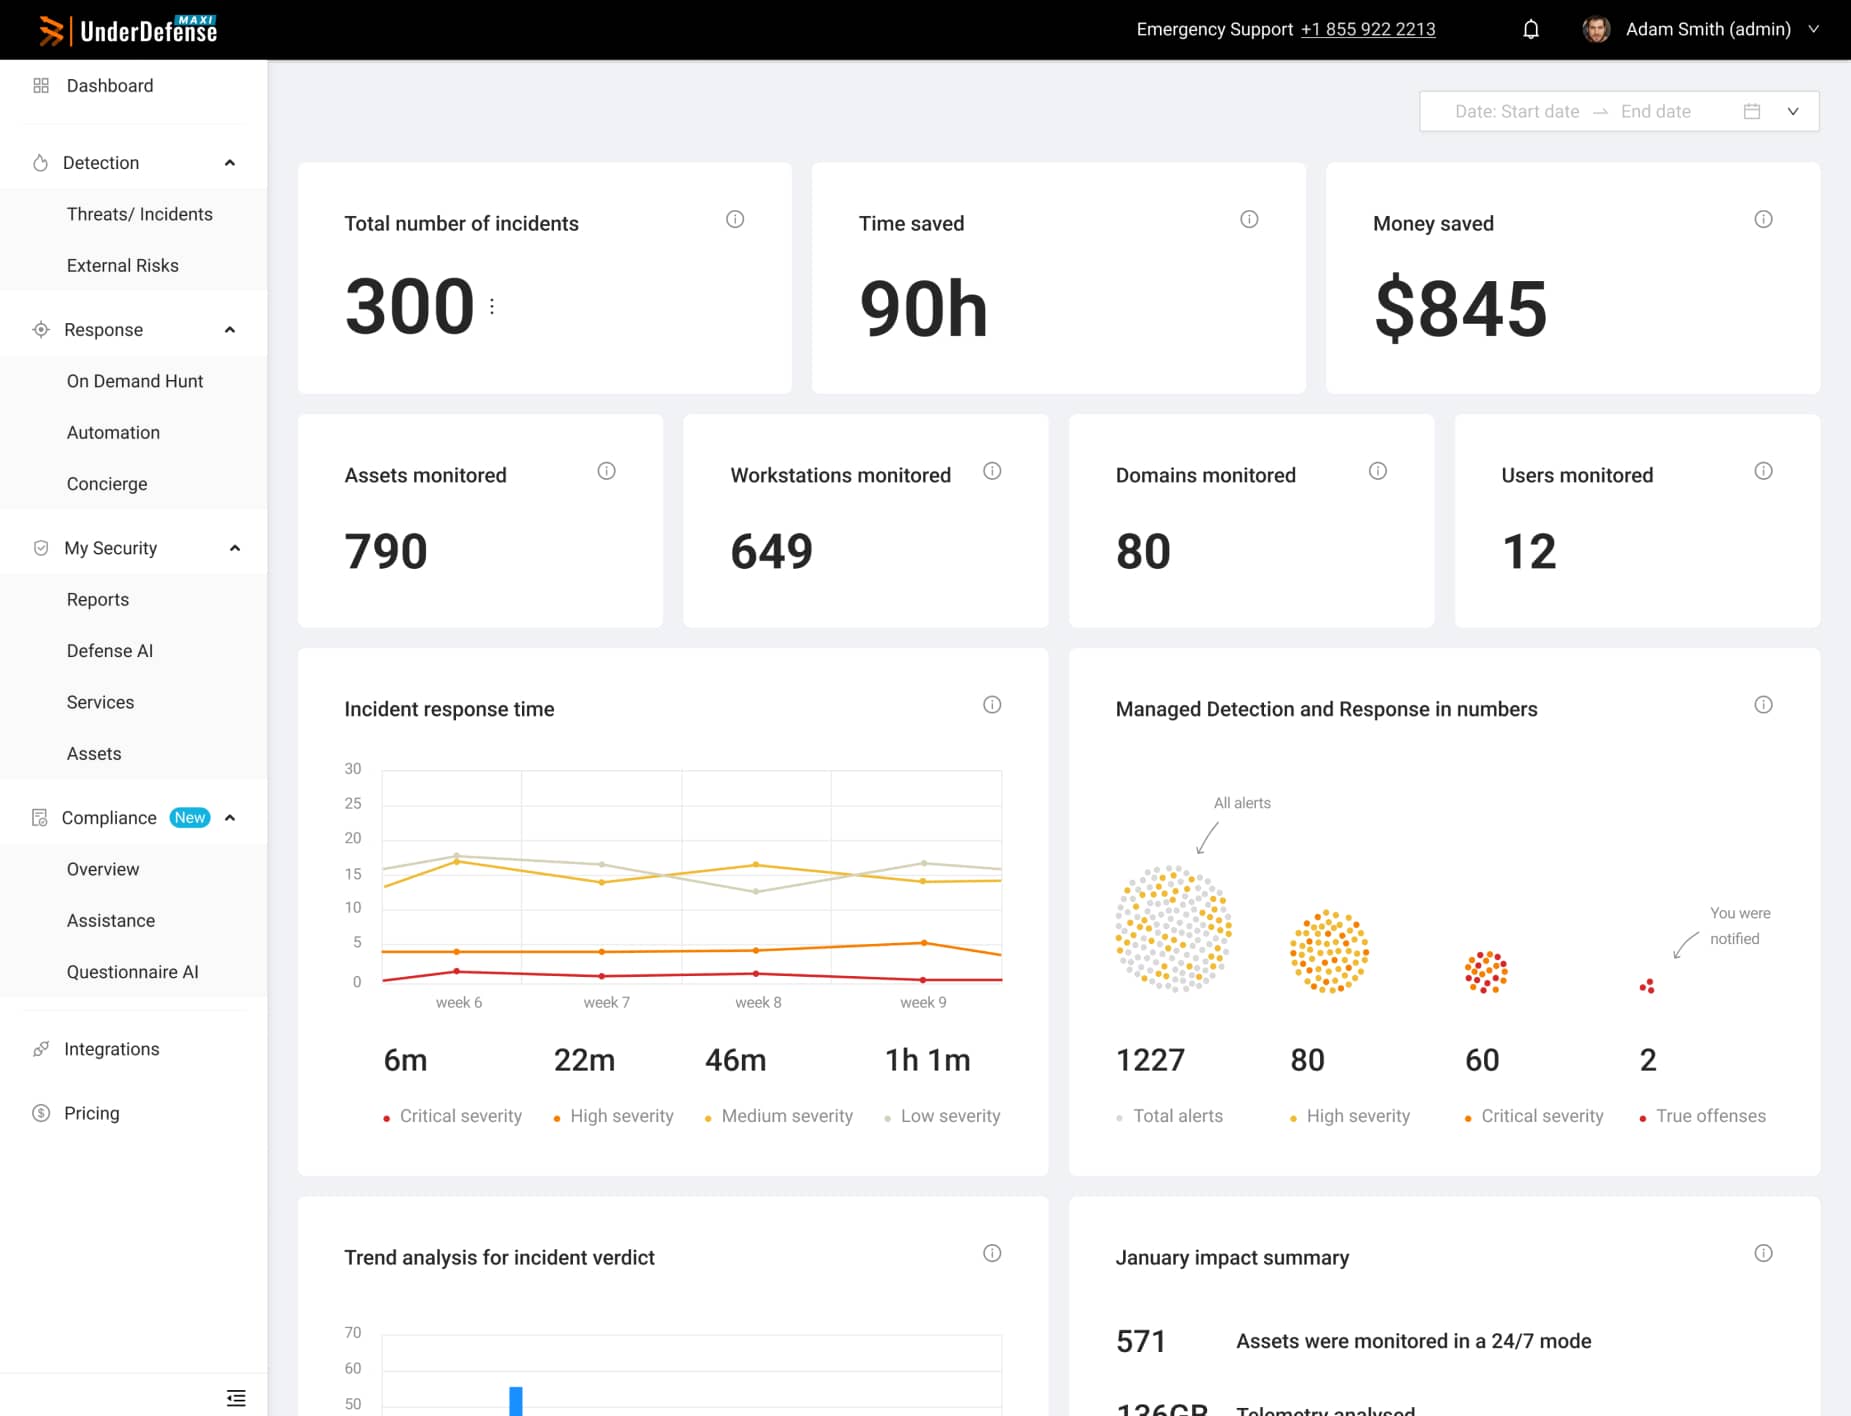
Task: Collapse the Detection section
Action: click(230, 163)
